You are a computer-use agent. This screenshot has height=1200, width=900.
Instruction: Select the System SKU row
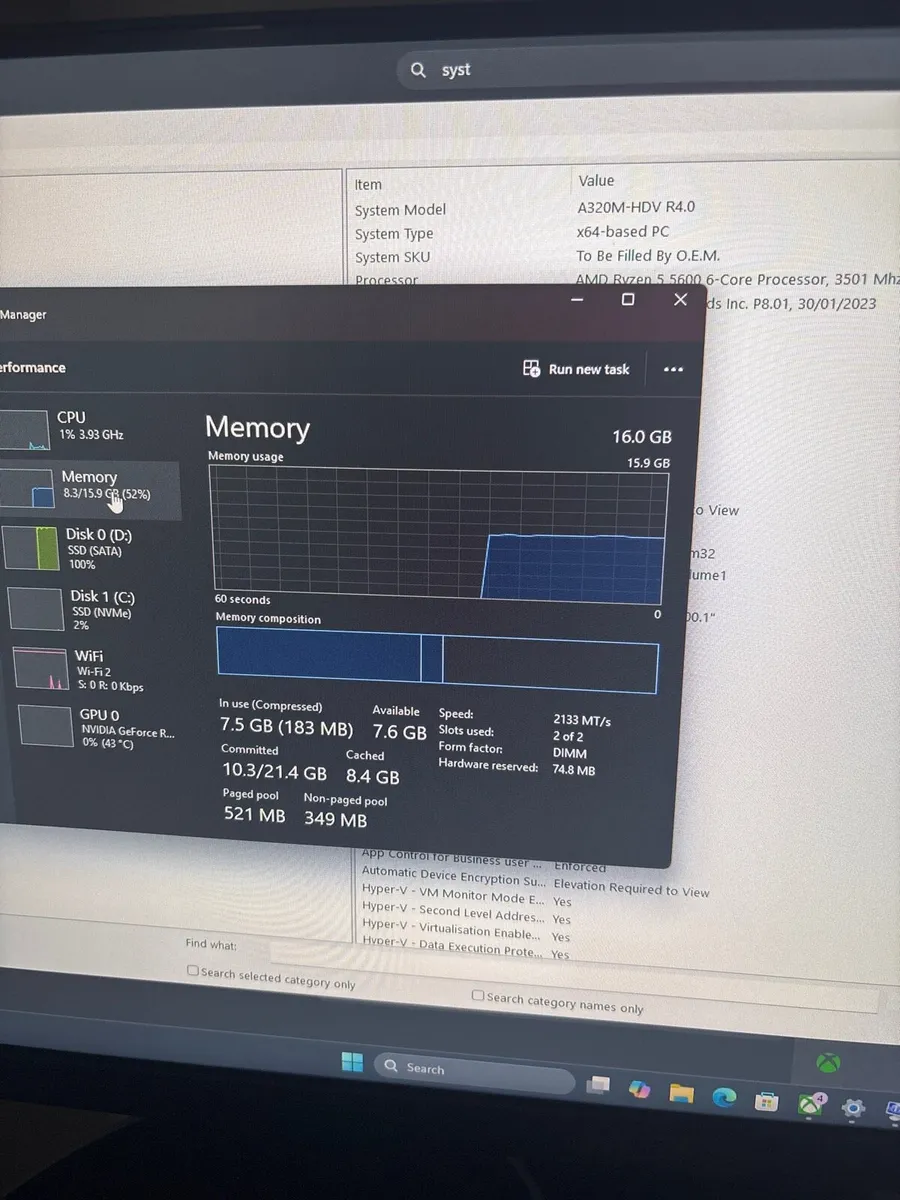[x=625, y=256]
